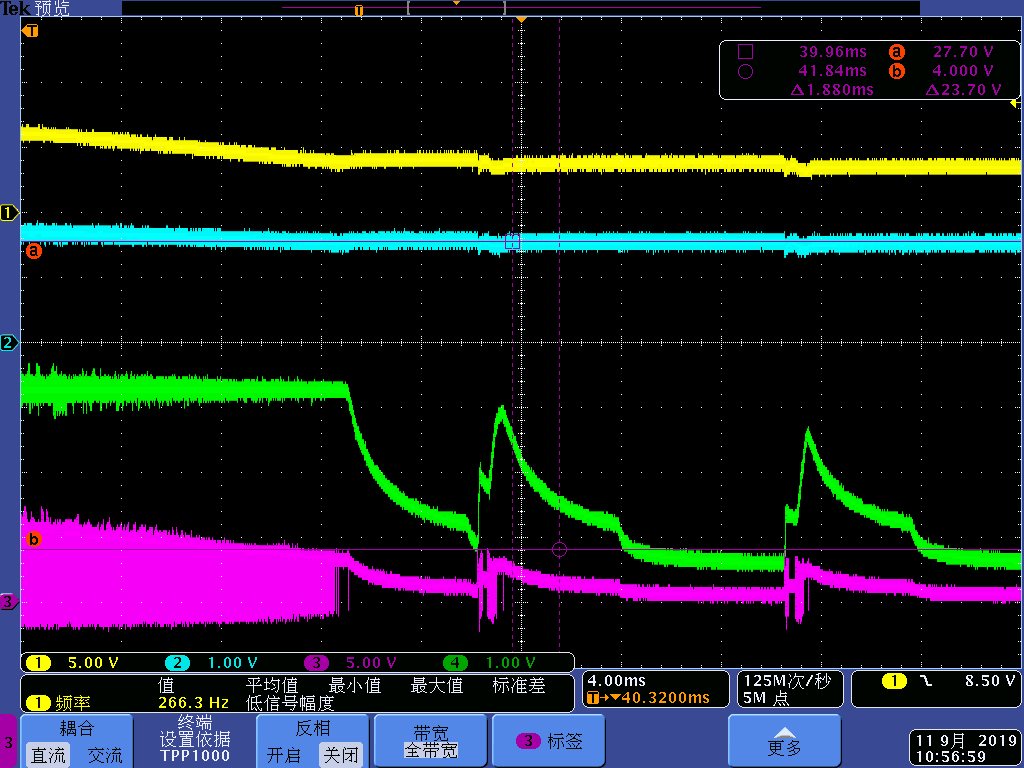This screenshot has width=1024, height=768.
Task: Turn invert 开启 (on)
Action: point(283,755)
